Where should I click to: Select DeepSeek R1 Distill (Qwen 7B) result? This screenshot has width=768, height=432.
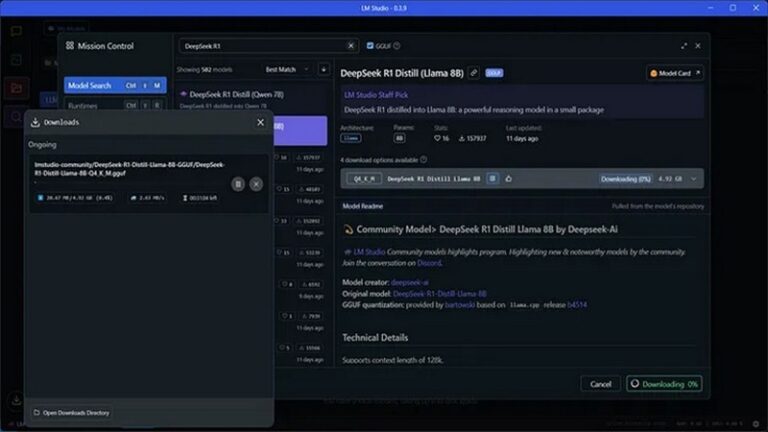(235, 94)
